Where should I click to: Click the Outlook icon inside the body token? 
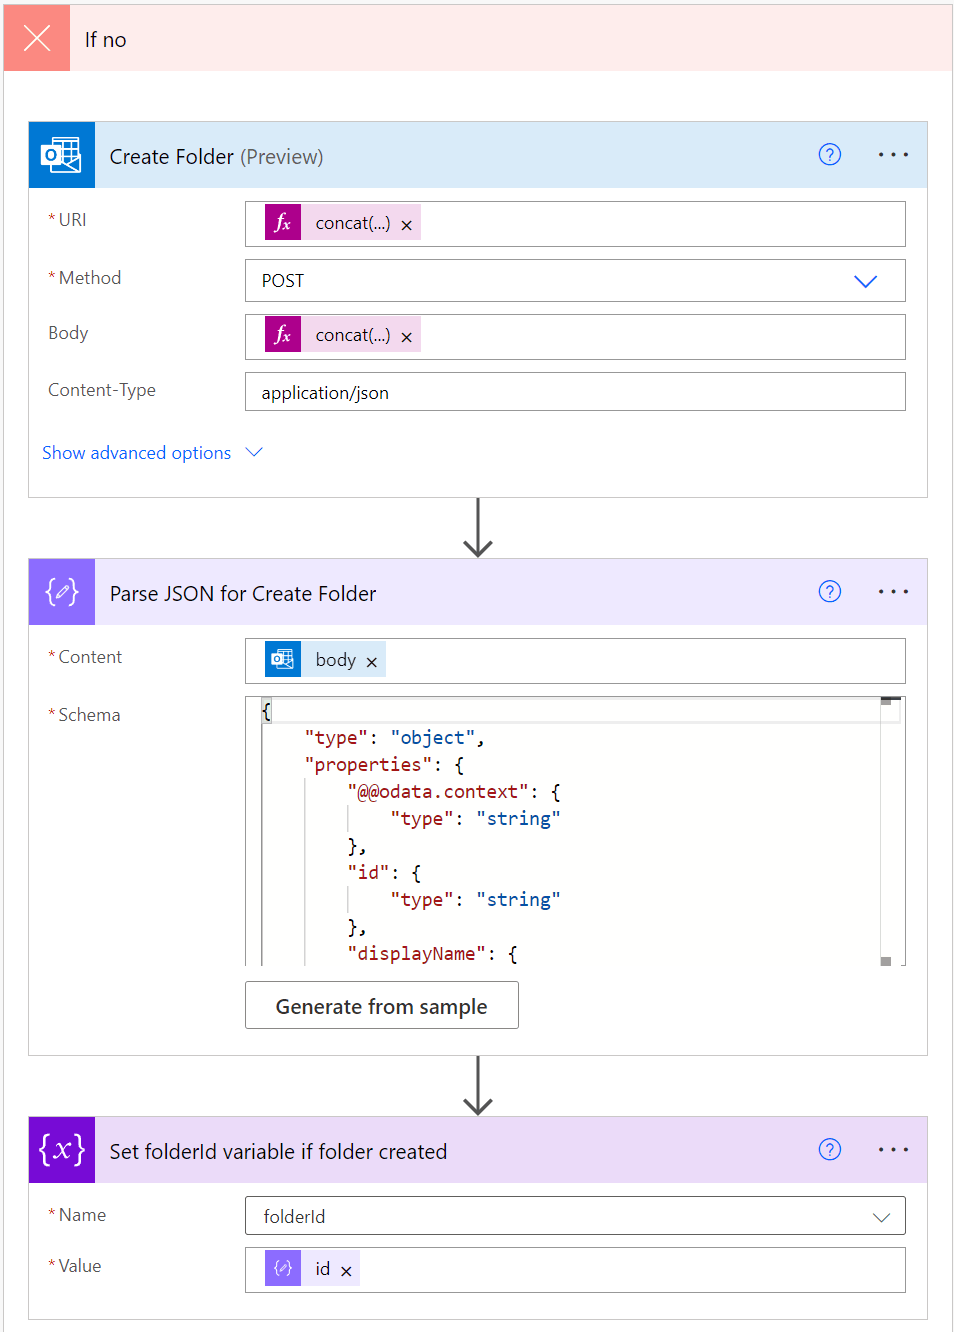[x=282, y=658]
